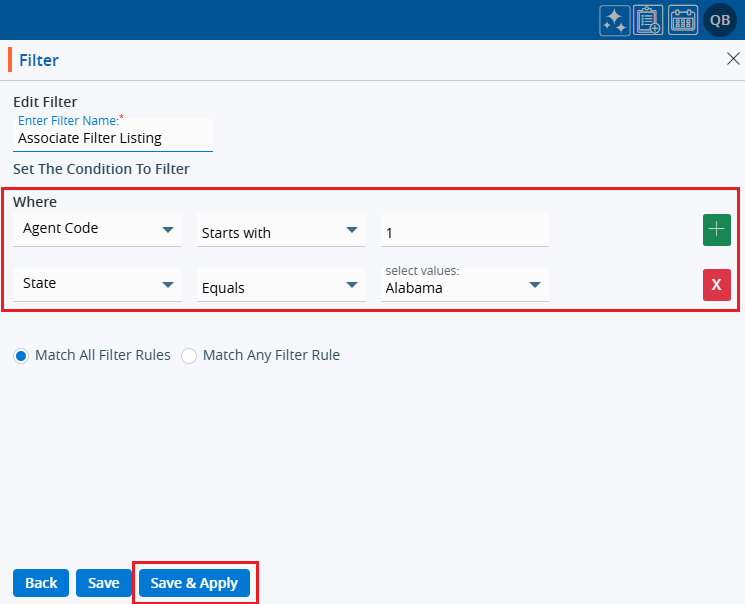Remove the State condition with red X
Image resolution: width=745 pixels, height=604 pixels.
[x=716, y=285]
